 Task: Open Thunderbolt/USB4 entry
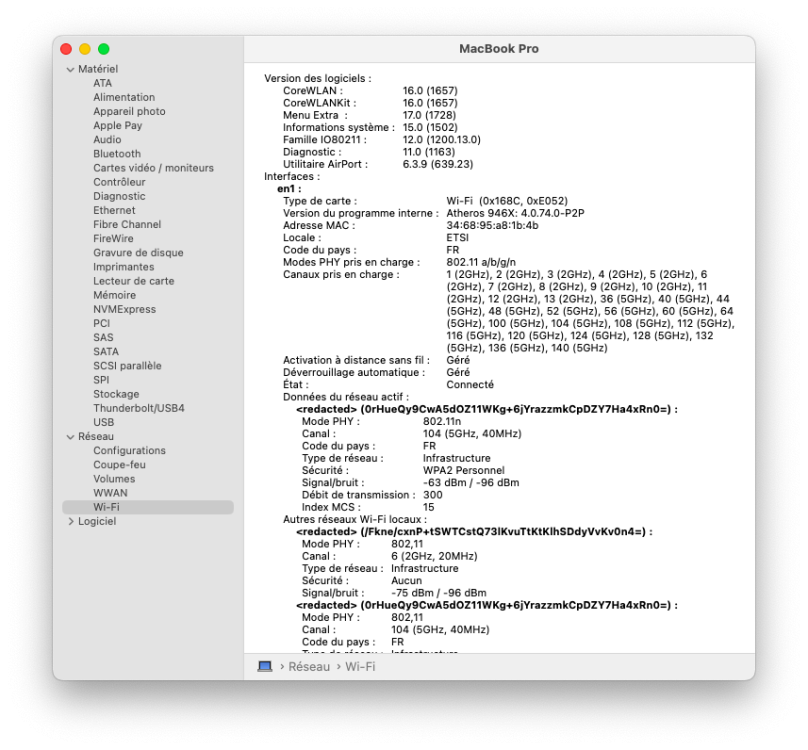(139, 408)
